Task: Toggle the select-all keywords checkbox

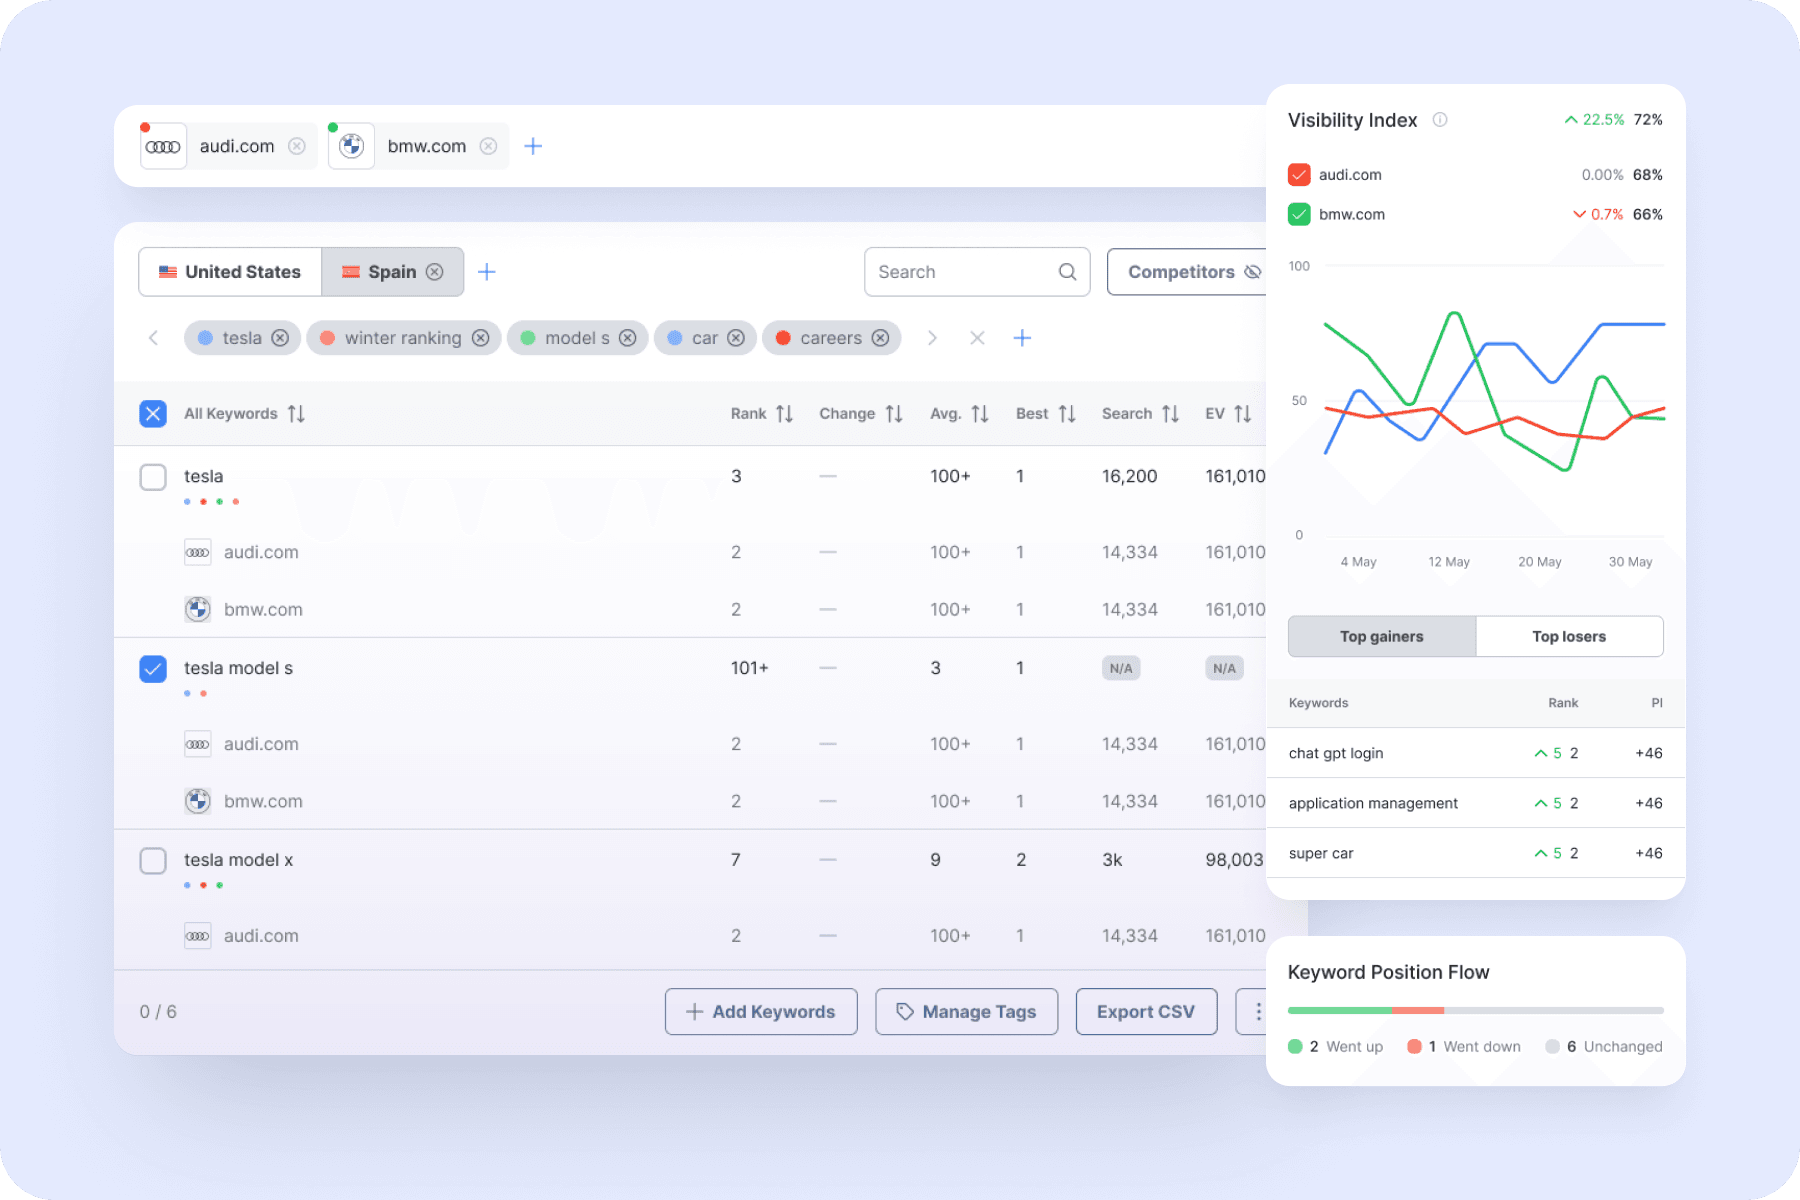Action: tap(153, 414)
